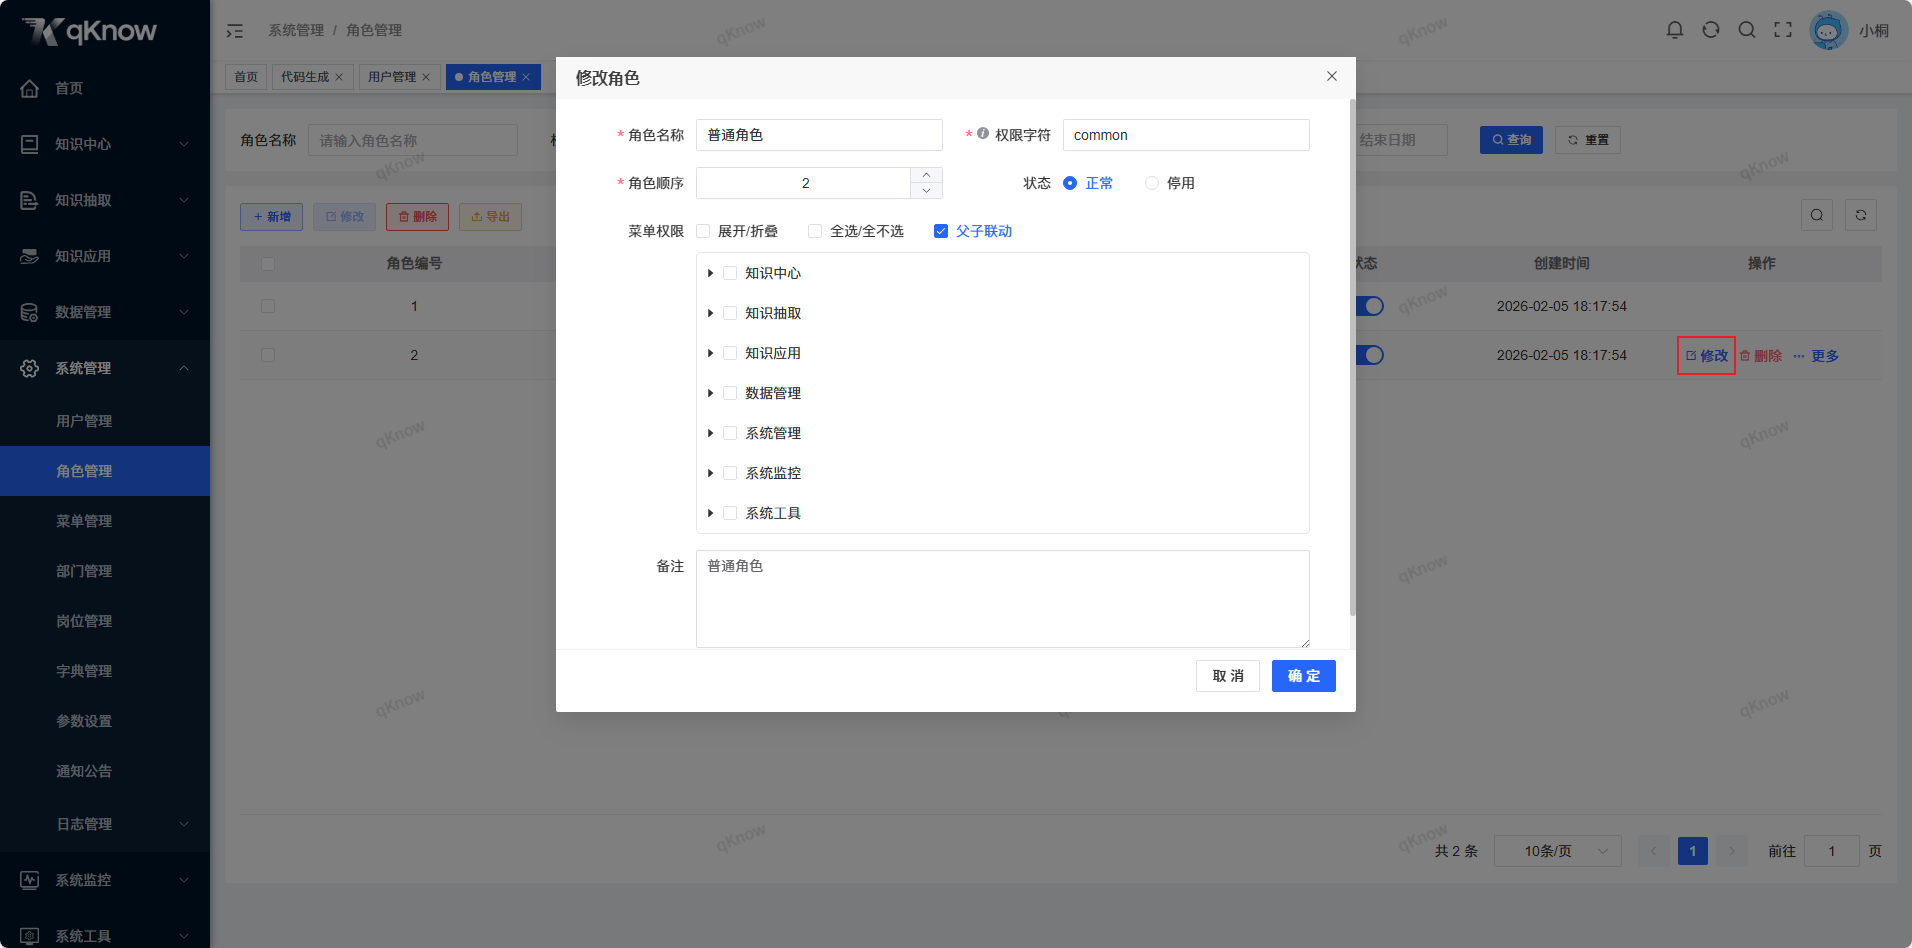Switch to the 首页 tab
The image size is (1912, 948).
click(246, 77)
